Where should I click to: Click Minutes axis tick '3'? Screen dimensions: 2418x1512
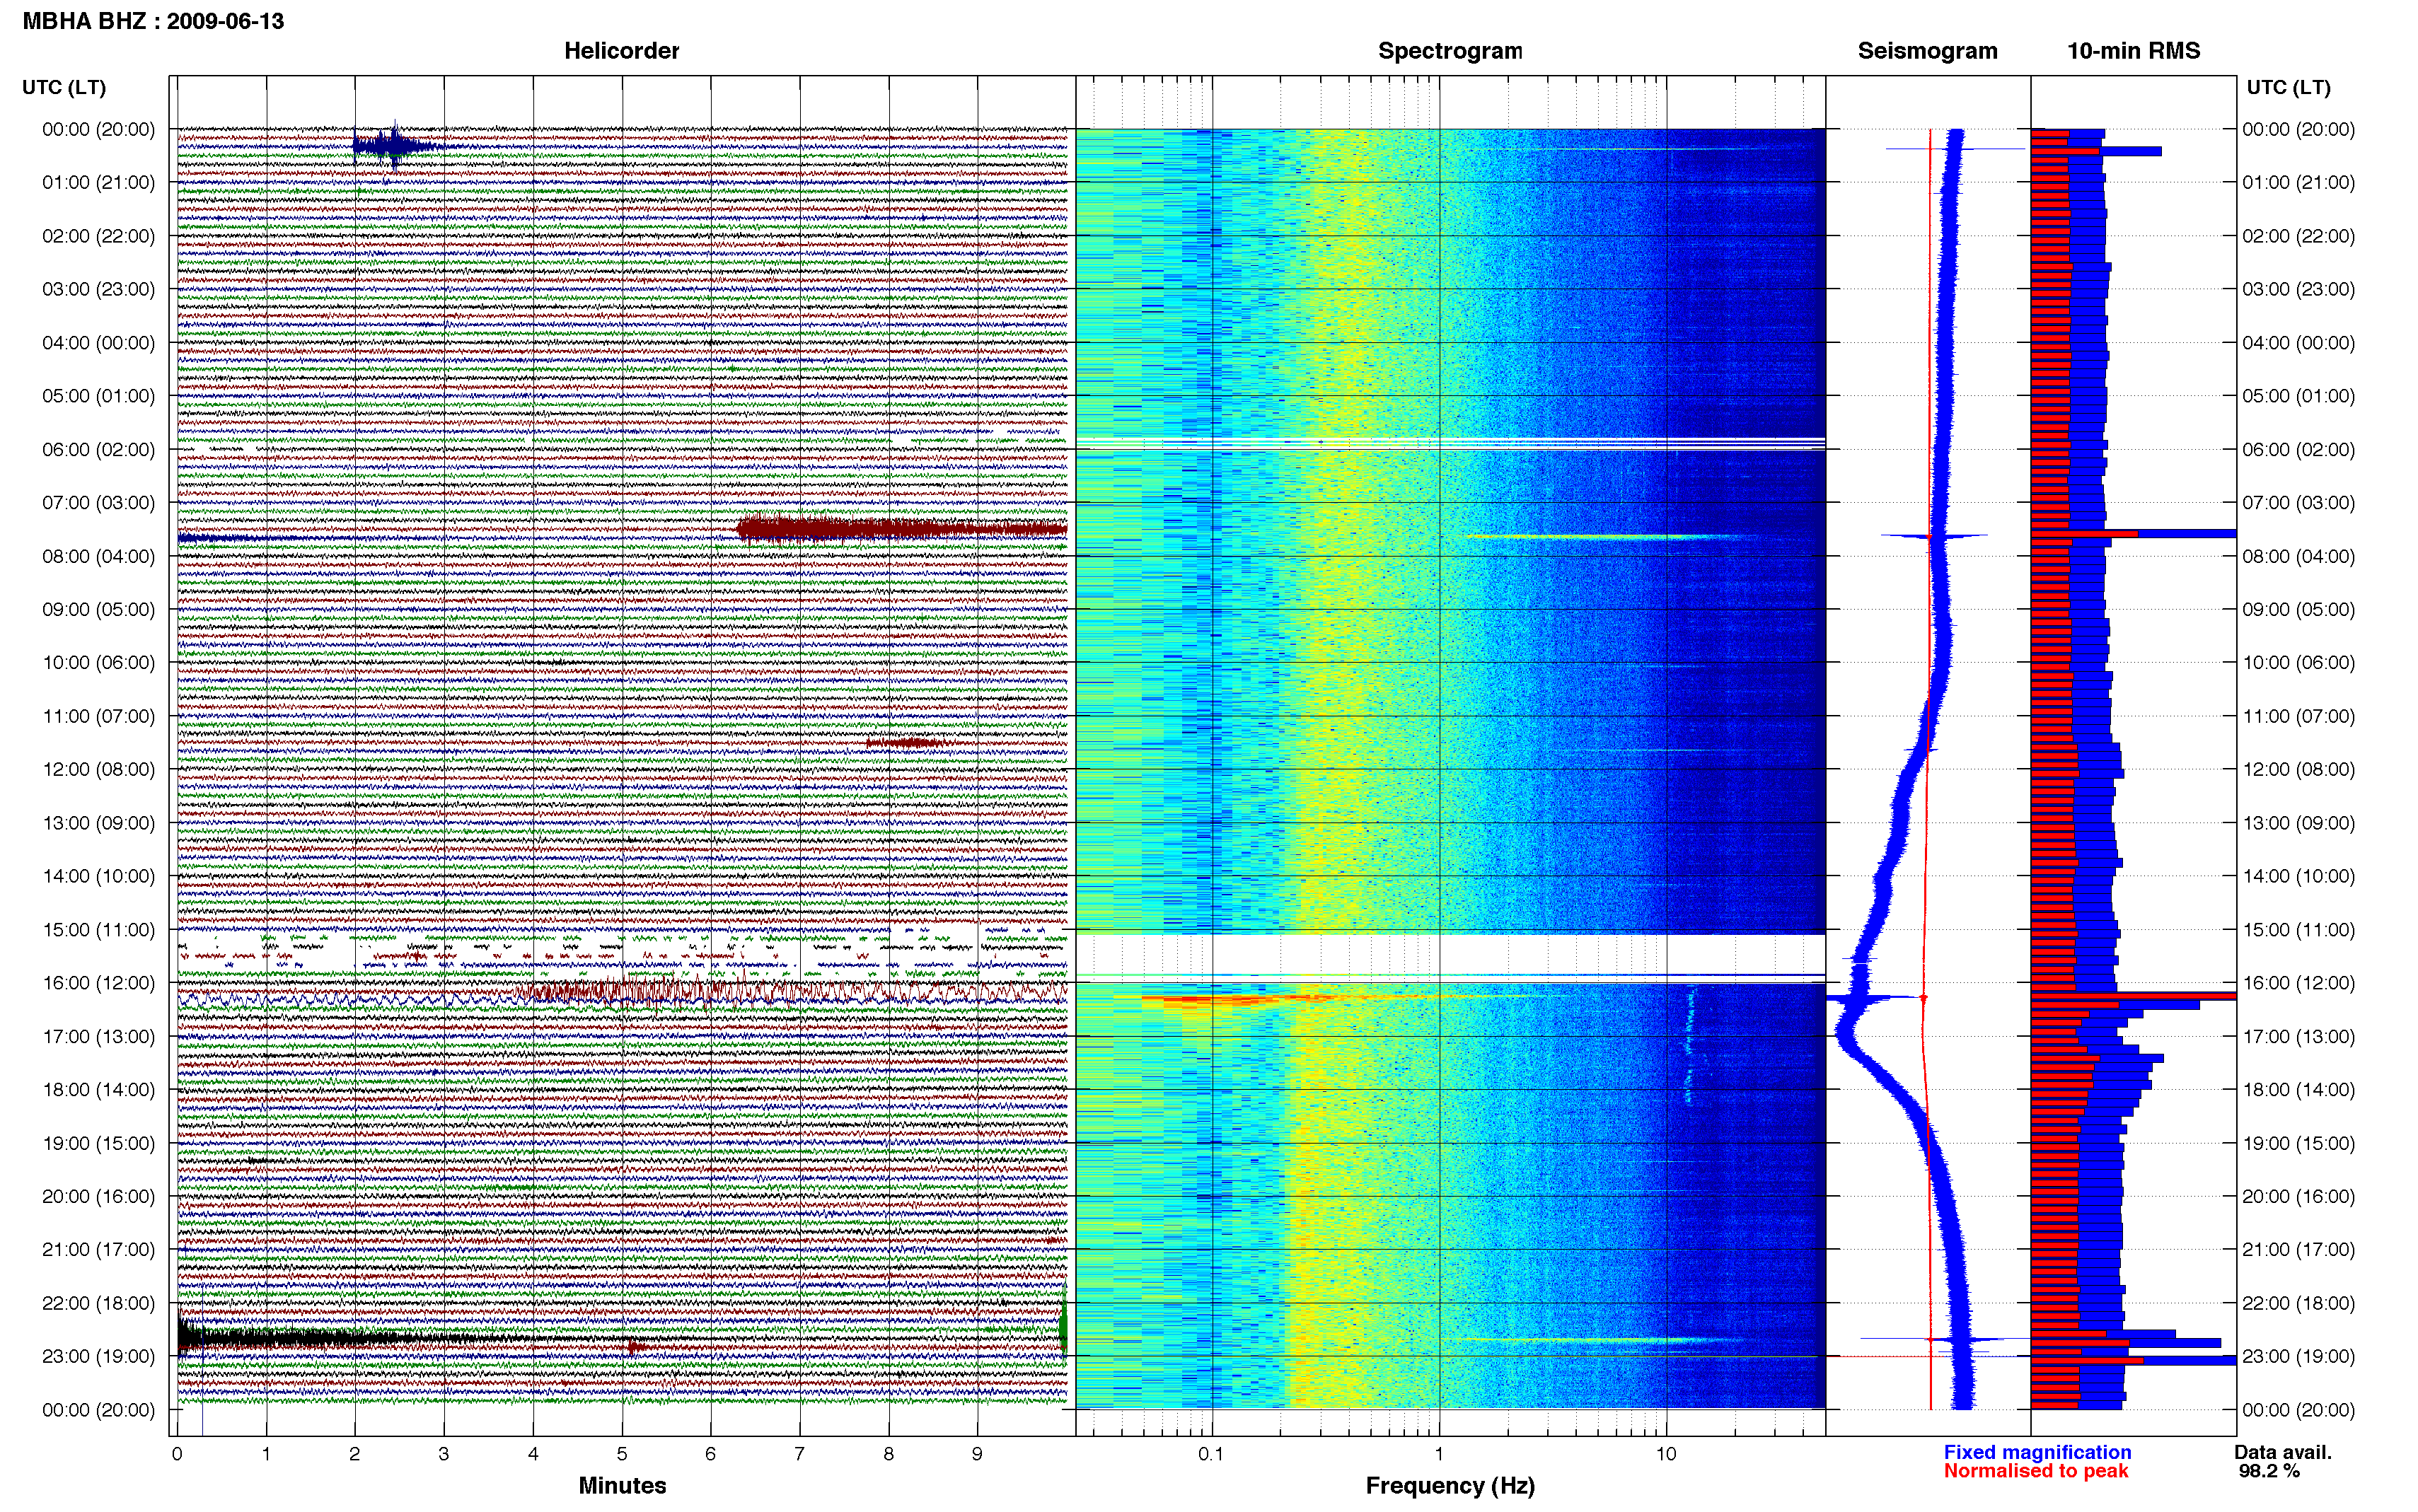[x=443, y=1454]
